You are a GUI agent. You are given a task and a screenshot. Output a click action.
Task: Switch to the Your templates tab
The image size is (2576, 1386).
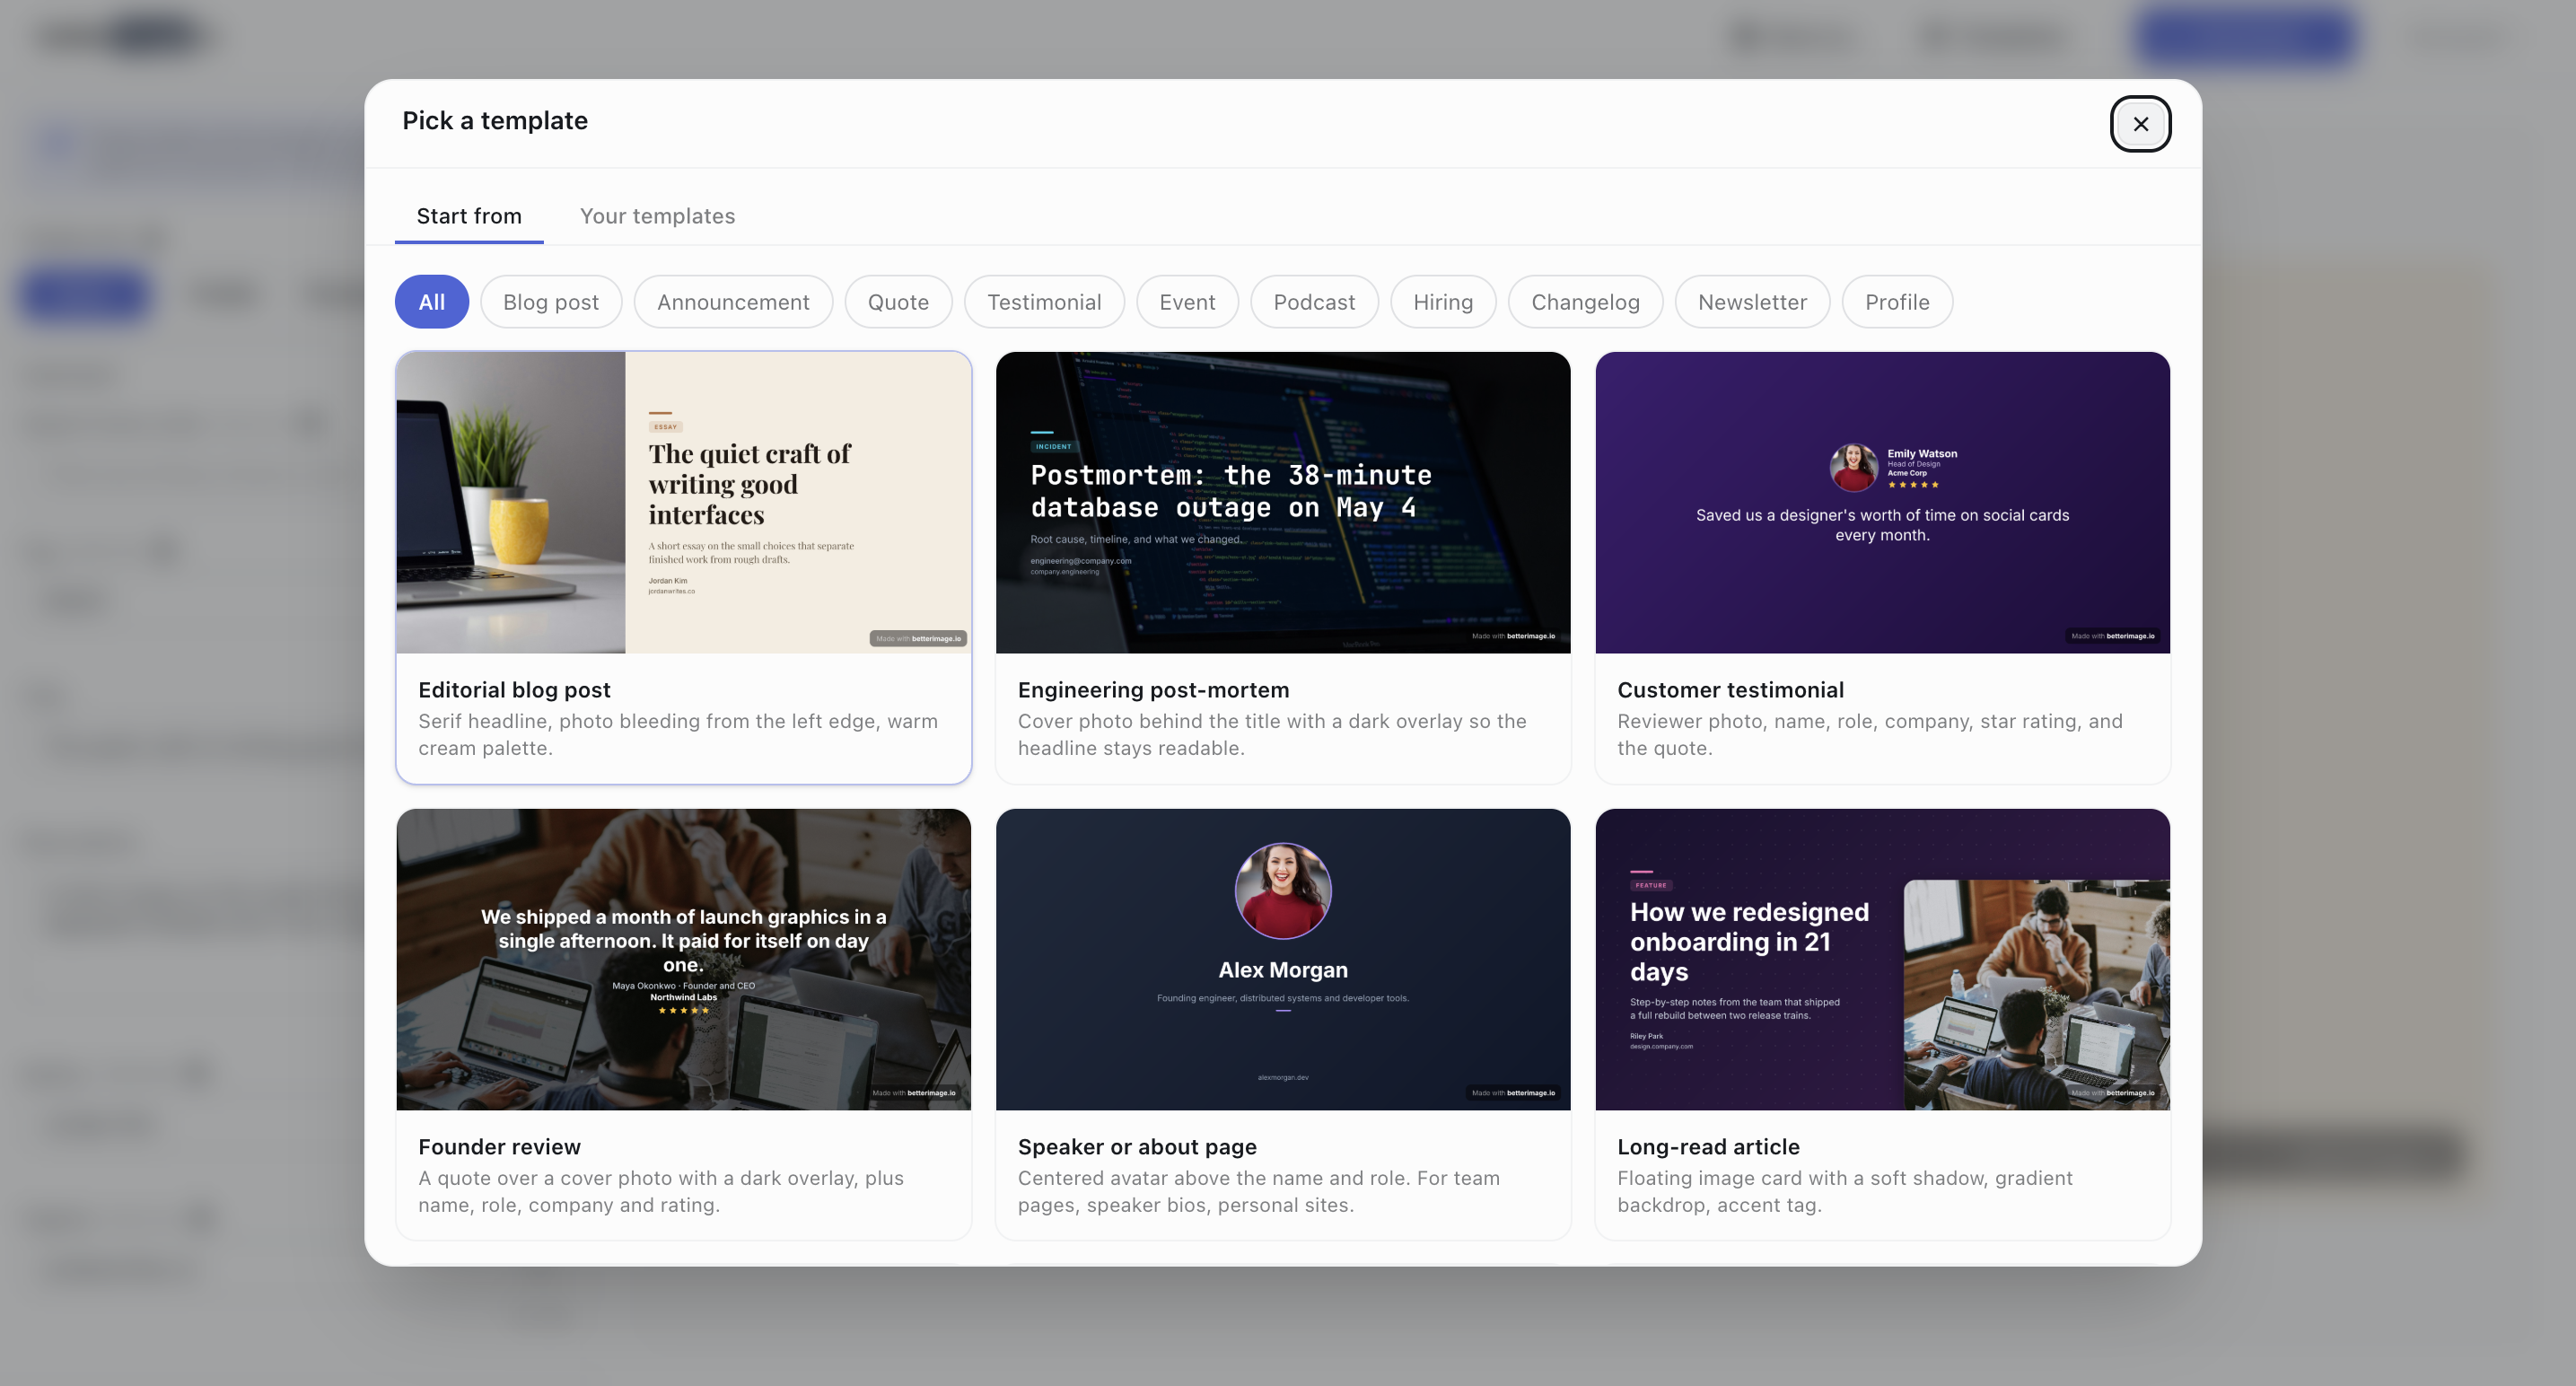click(x=657, y=216)
